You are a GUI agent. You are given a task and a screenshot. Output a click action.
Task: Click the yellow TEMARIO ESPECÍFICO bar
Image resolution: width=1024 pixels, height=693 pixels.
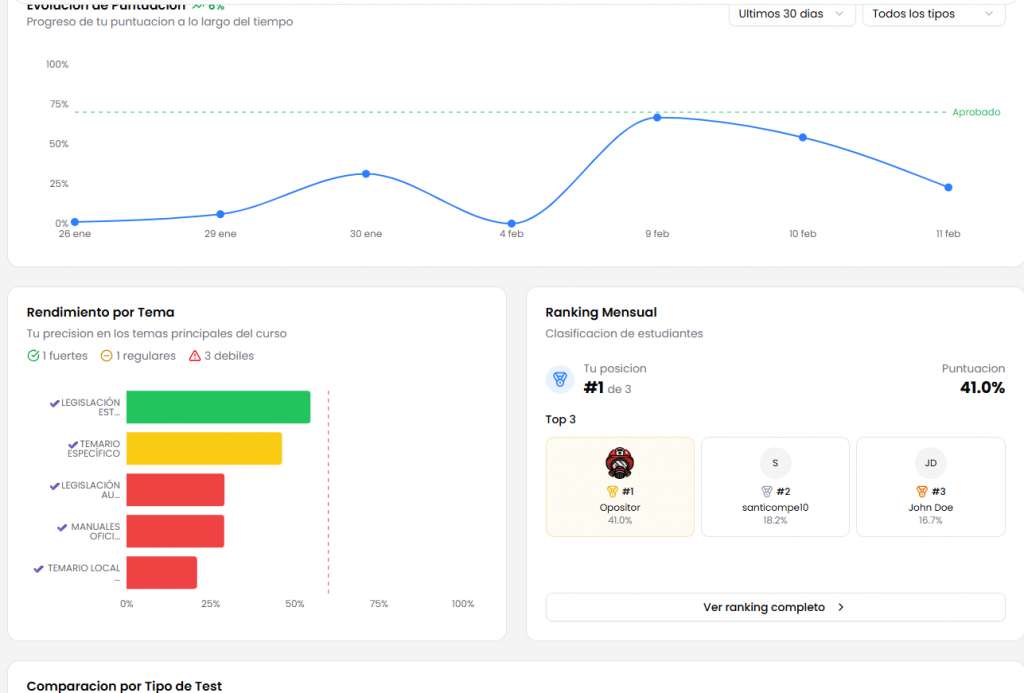pos(204,448)
